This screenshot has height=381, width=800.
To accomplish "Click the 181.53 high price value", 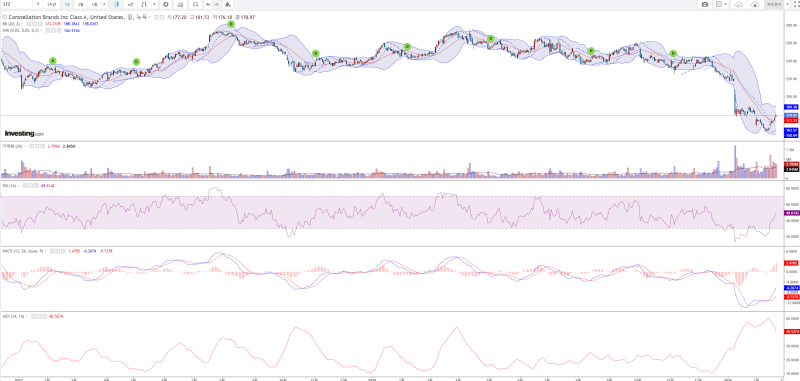I will tap(202, 17).
